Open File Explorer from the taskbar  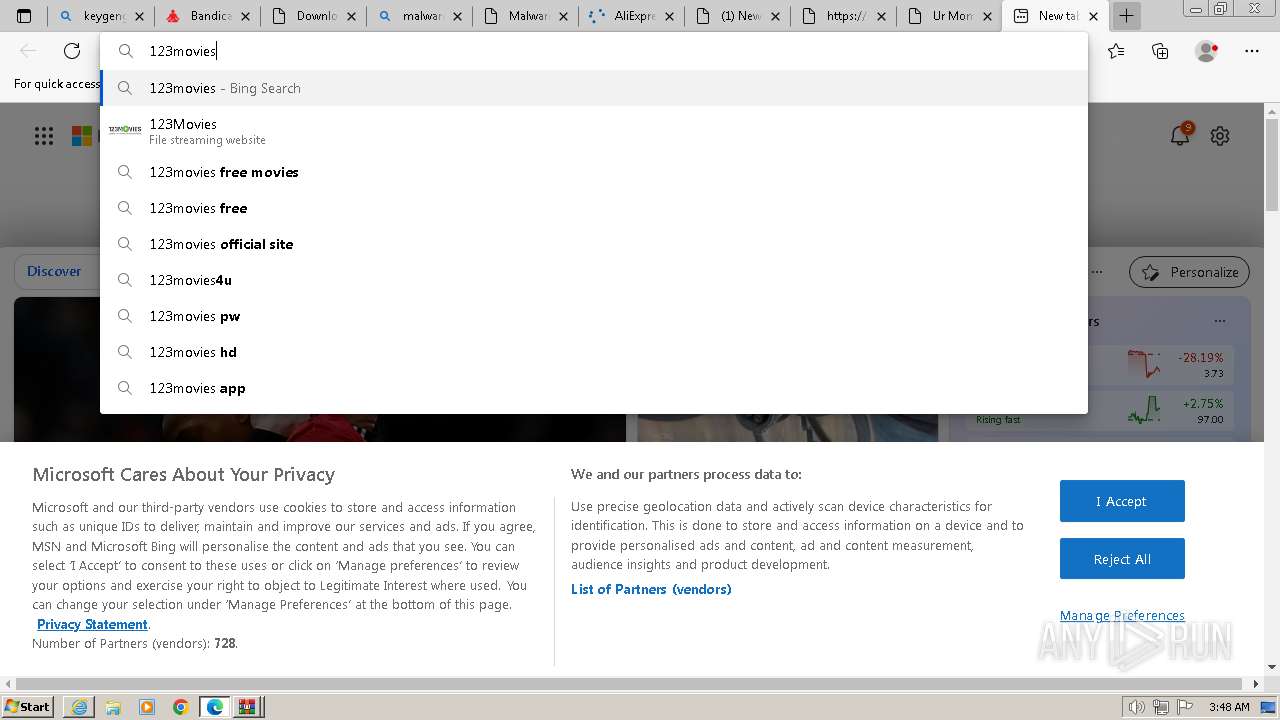point(113,707)
